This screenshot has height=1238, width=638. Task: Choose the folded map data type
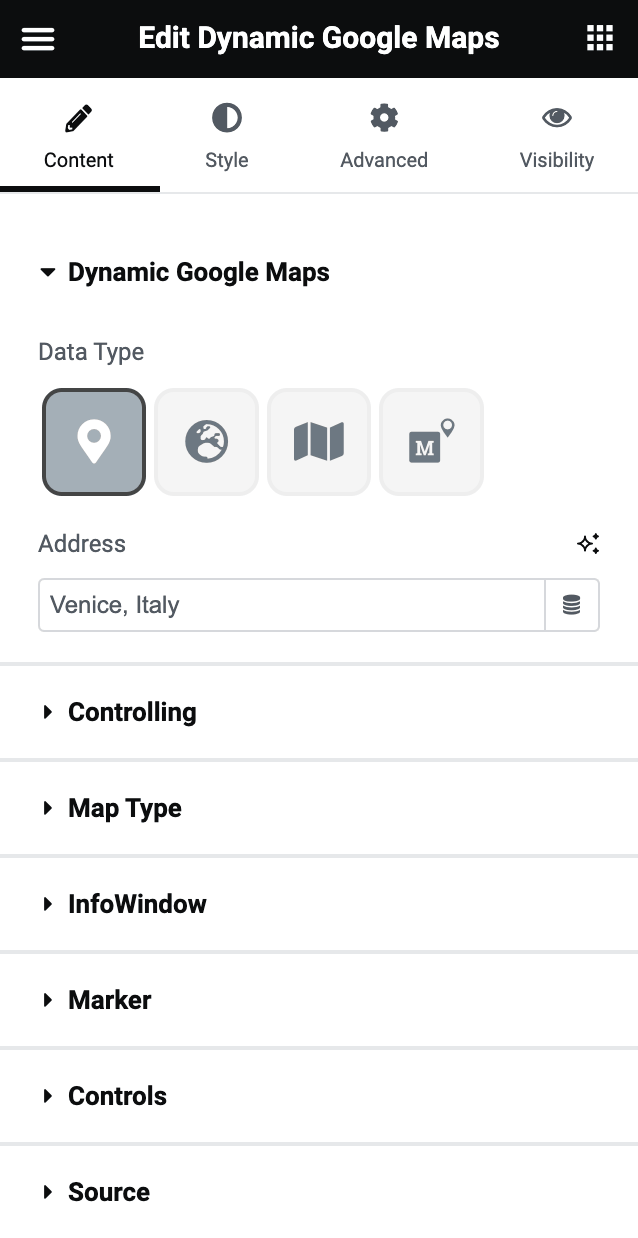[318, 441]
